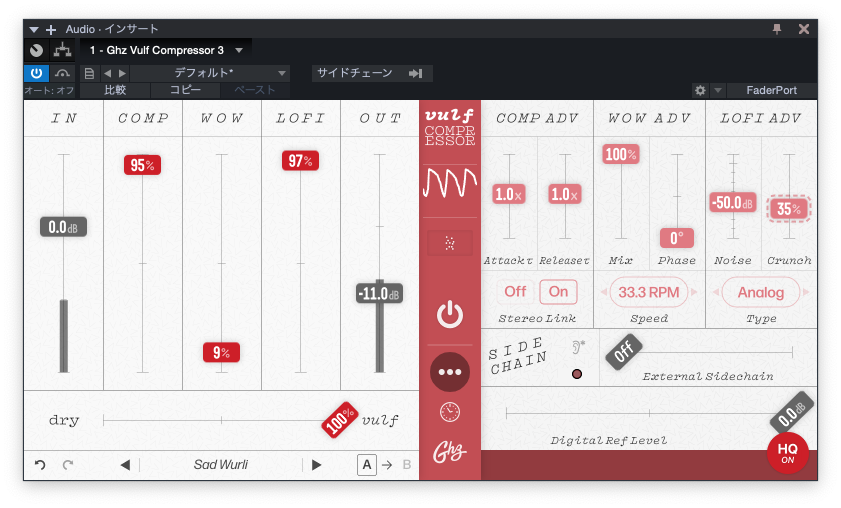Screen dimensions: 841x508
Task: Click the sidechain indicator dot
Action: point(577,374)
